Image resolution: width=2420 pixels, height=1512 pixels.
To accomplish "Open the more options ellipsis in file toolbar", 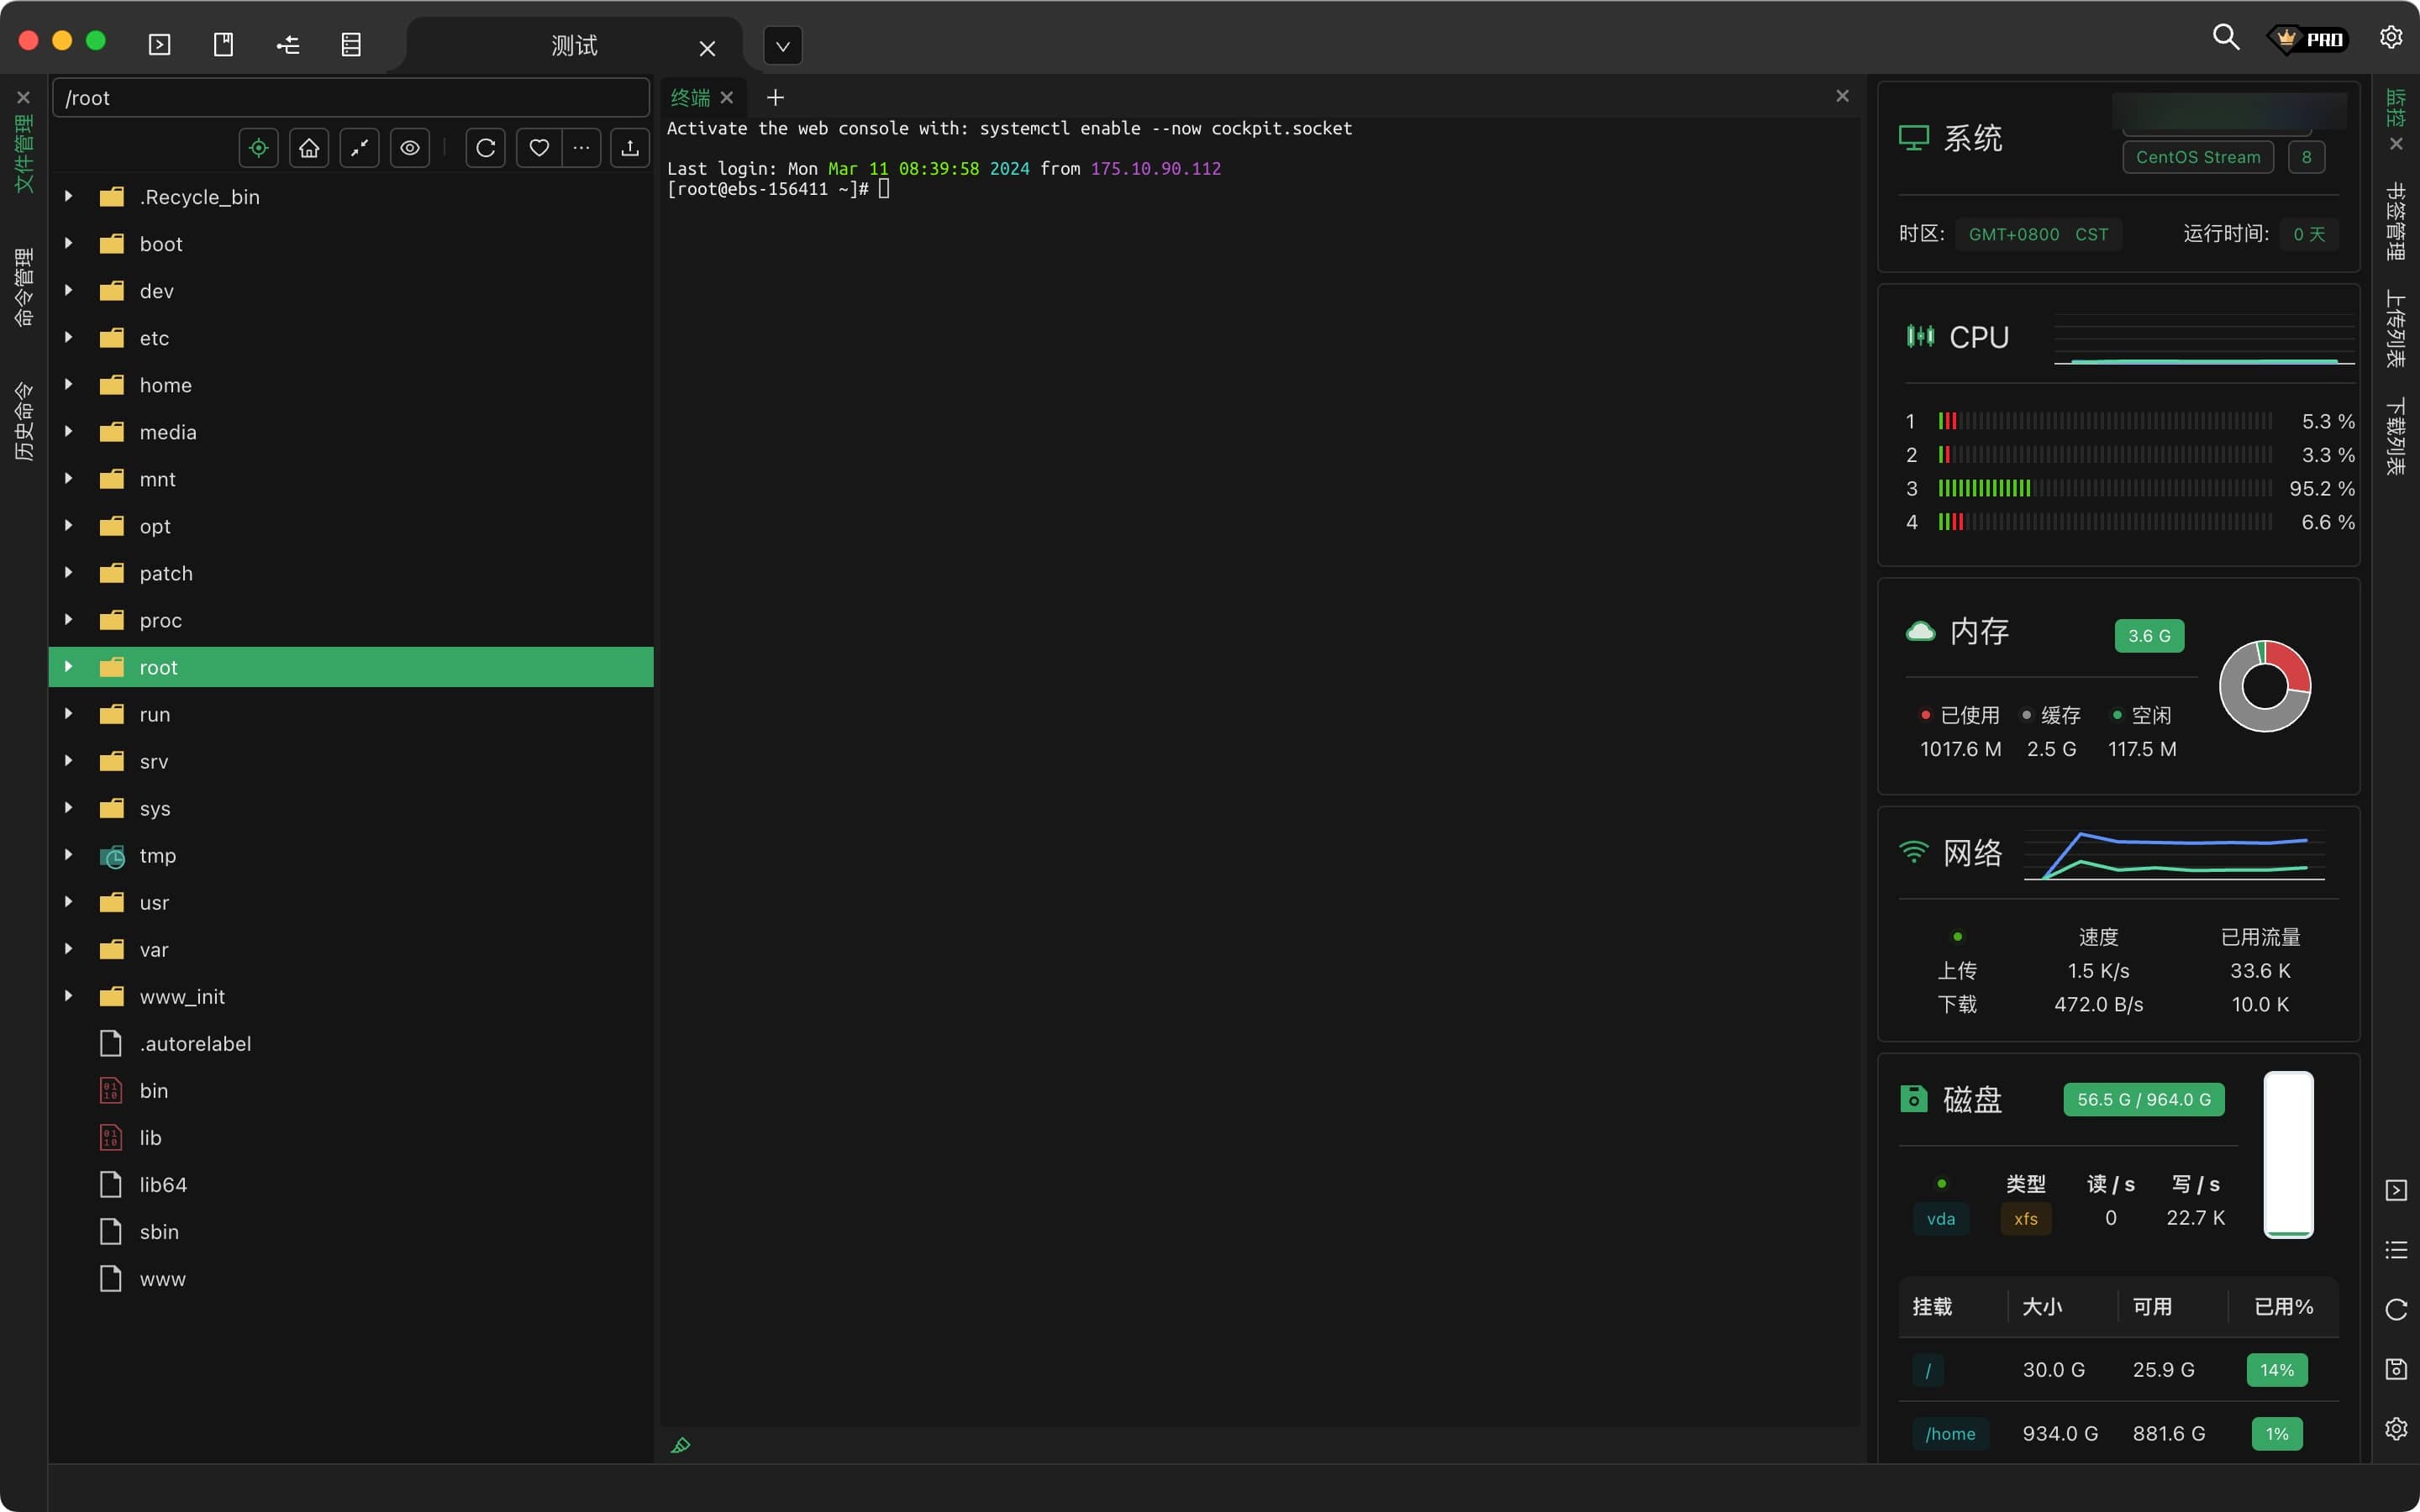I will point(581,148).
